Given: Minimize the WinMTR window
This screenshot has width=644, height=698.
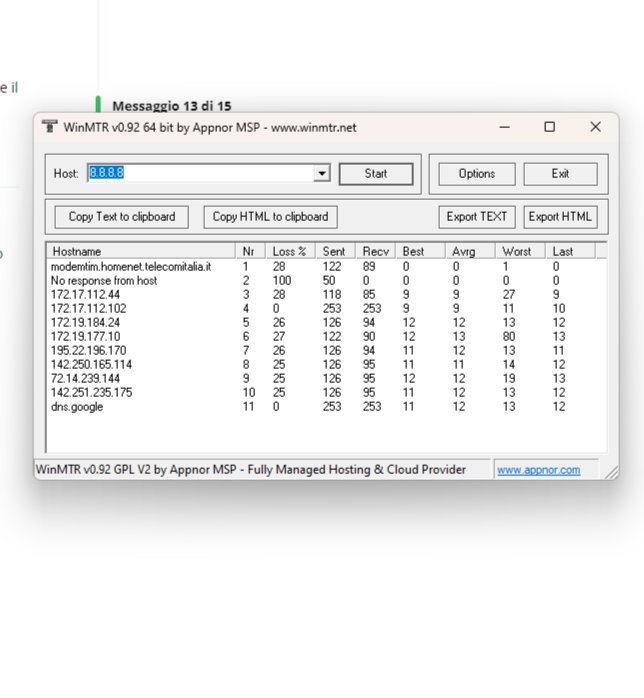Looking at the screenshot, I should pyautogui.click(x=504, y=127).
